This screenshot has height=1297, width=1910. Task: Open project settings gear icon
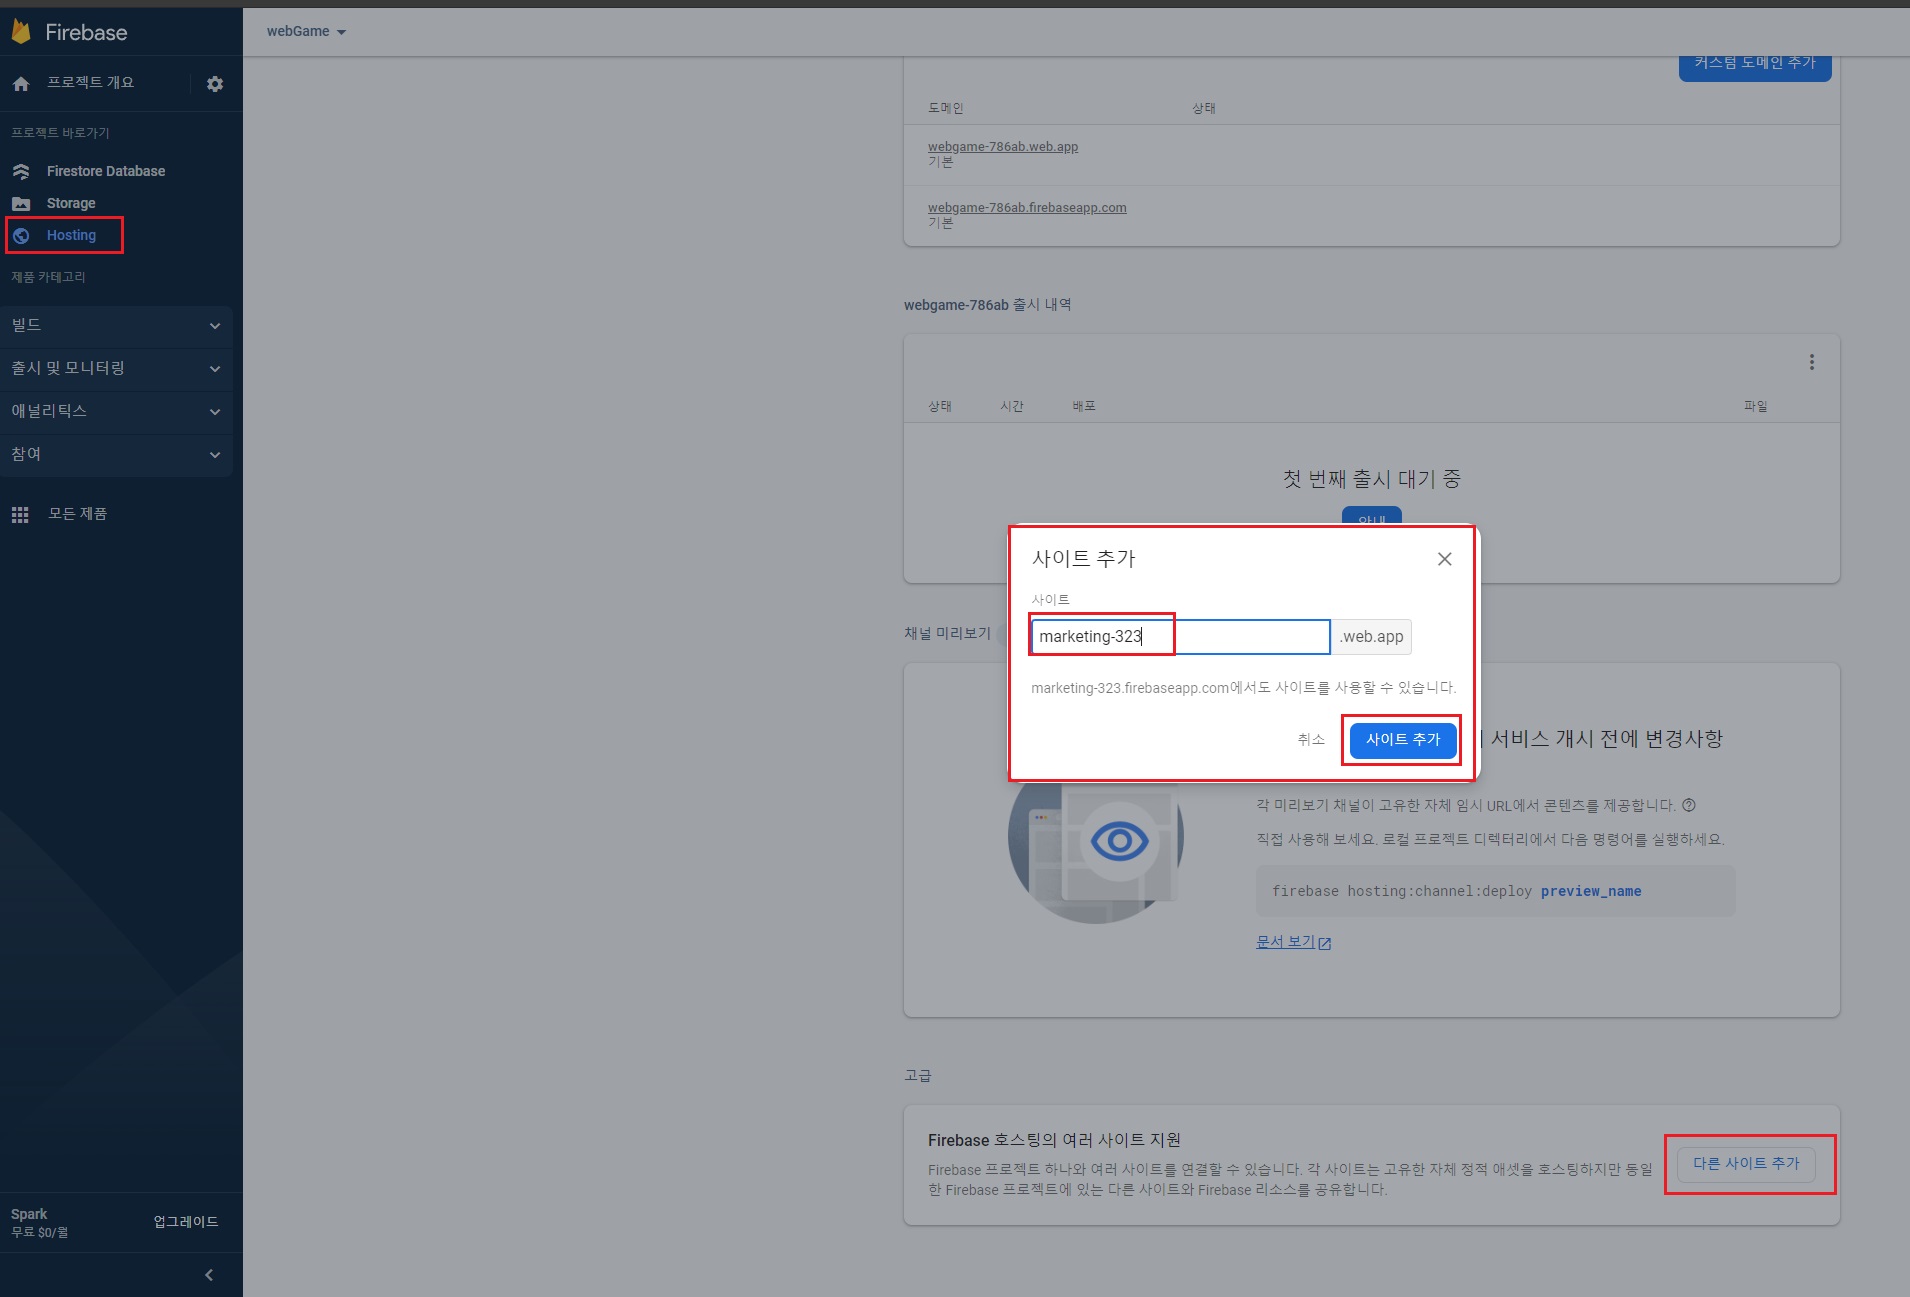215,84
